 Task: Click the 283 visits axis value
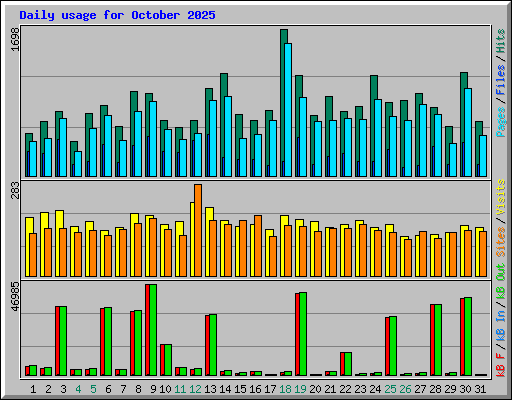coord(15,190)
